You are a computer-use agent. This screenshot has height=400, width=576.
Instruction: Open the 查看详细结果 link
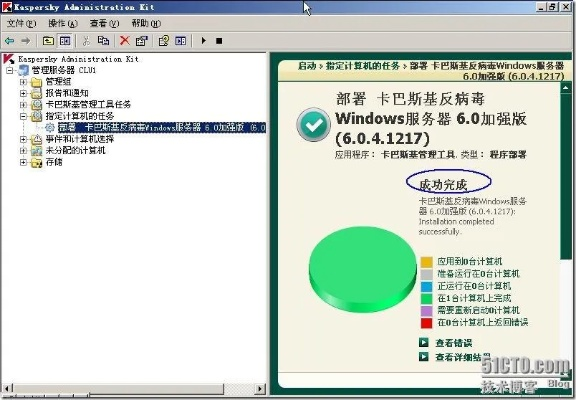pyautogui.click(x=463, y=357)
